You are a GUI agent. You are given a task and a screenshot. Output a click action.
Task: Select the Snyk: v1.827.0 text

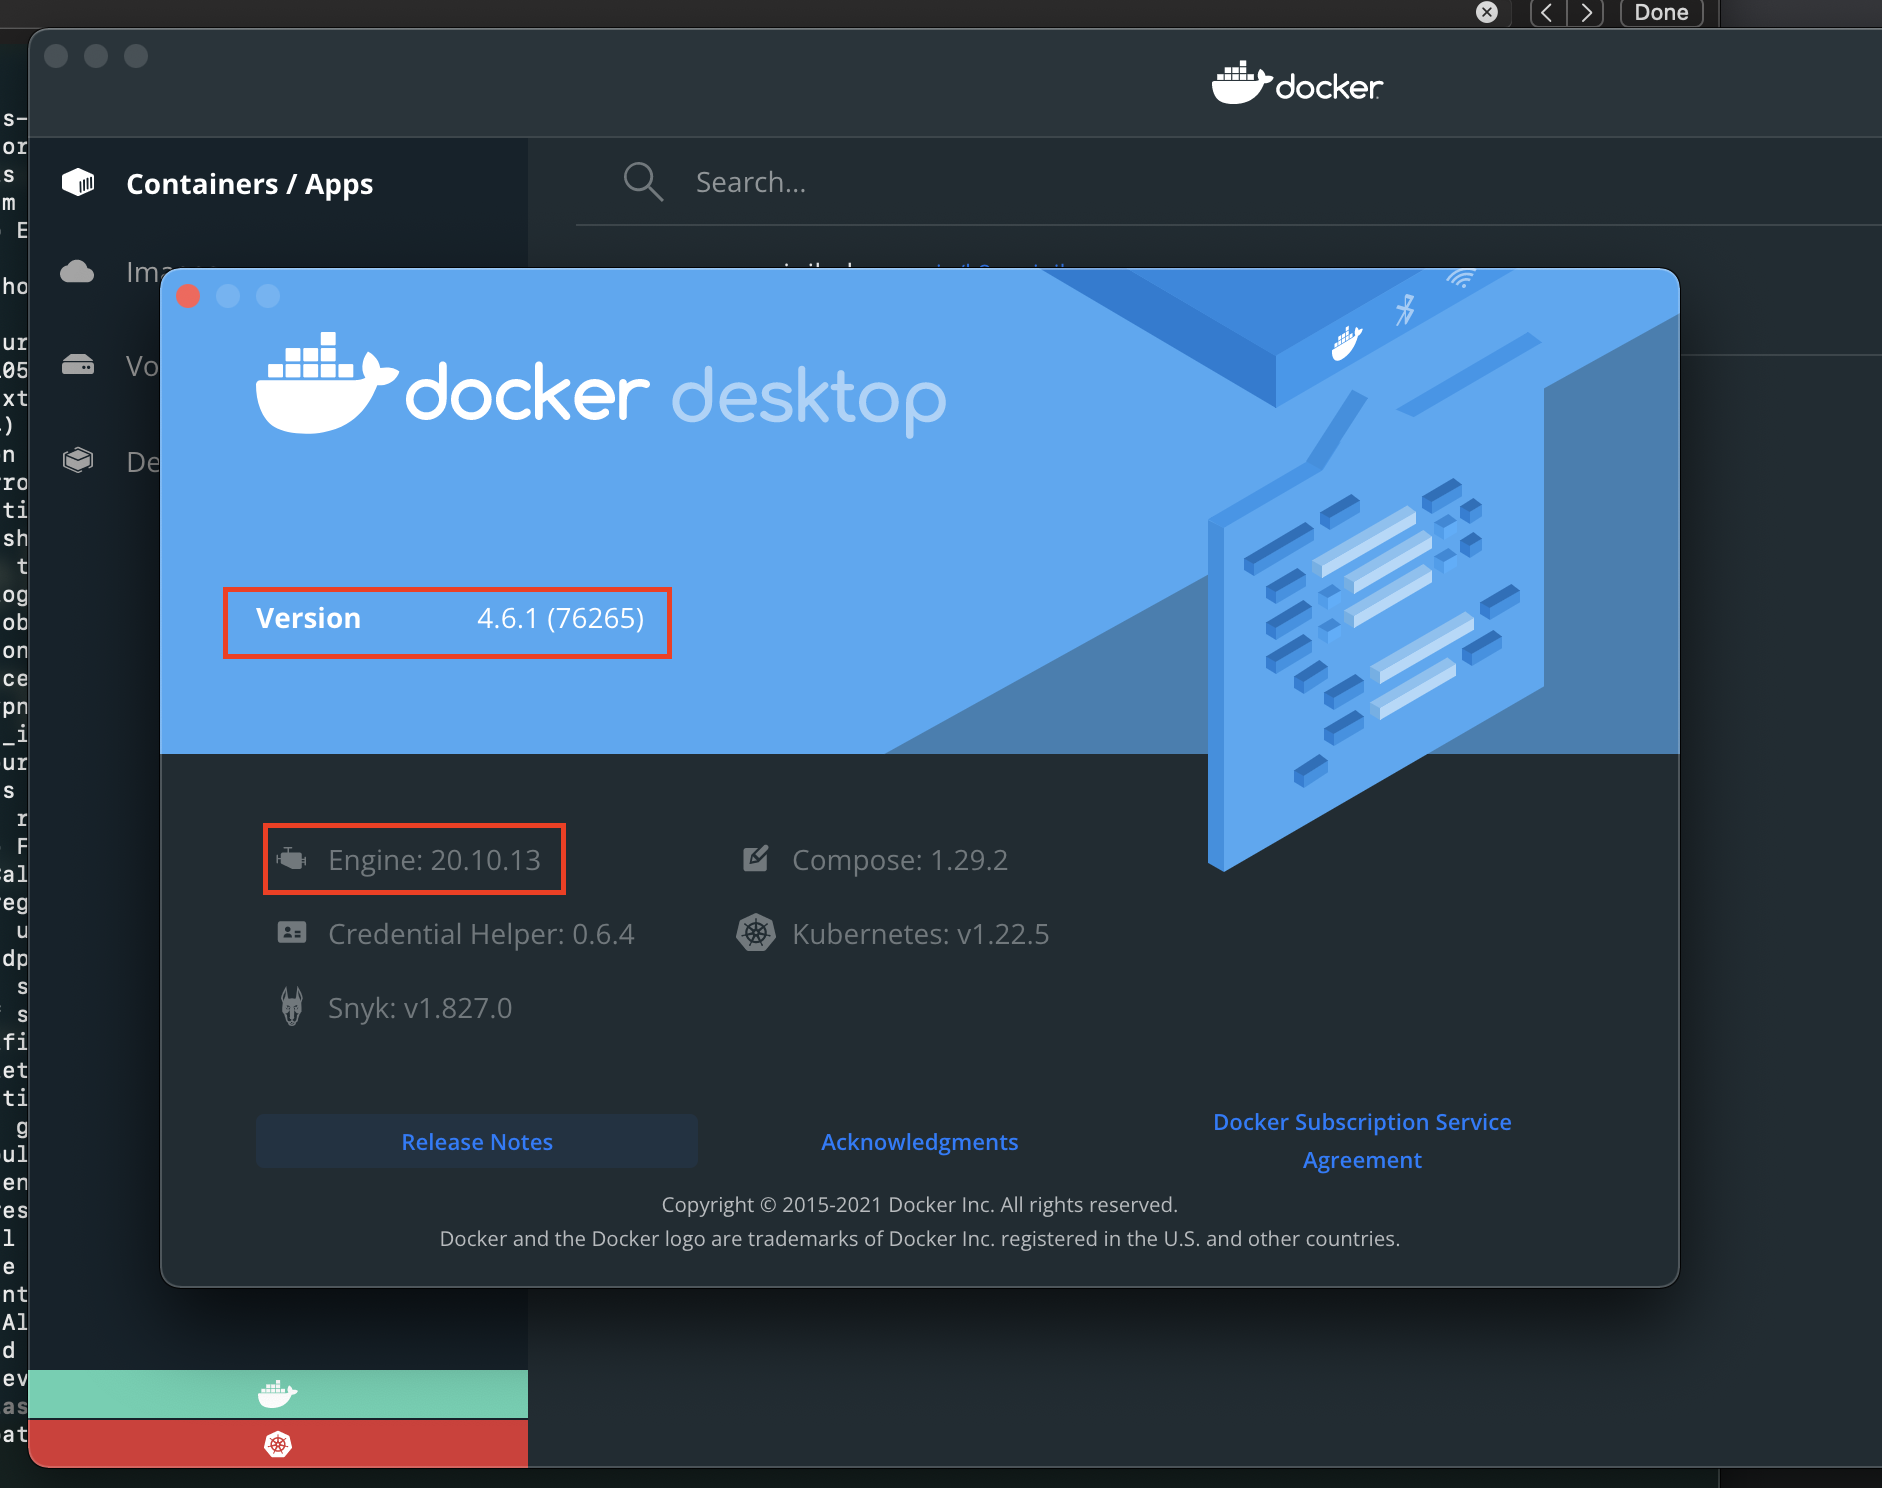420,1008
